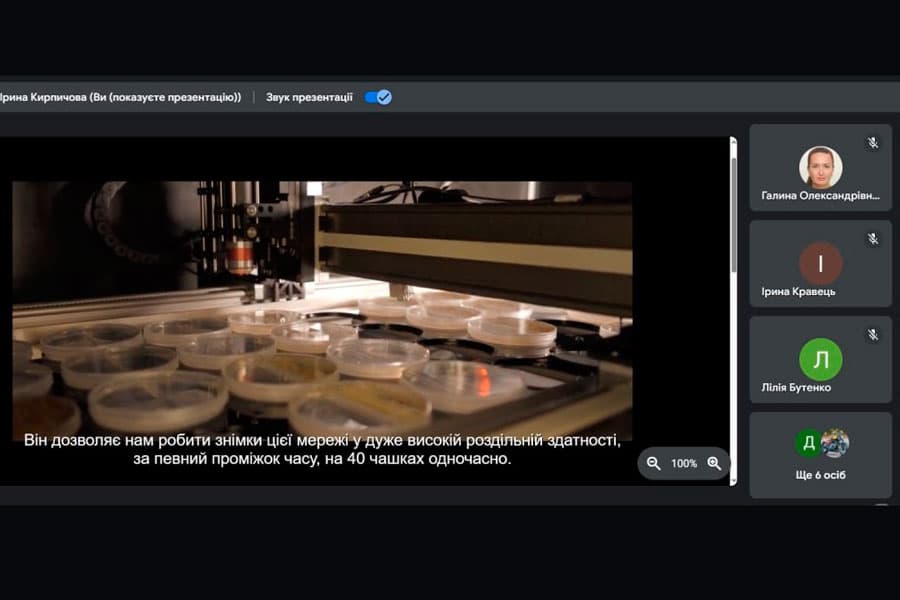Screen dimensions: 900x600
Task: Click the Петрі dish video frame
Action: click(x=323, y=311)
